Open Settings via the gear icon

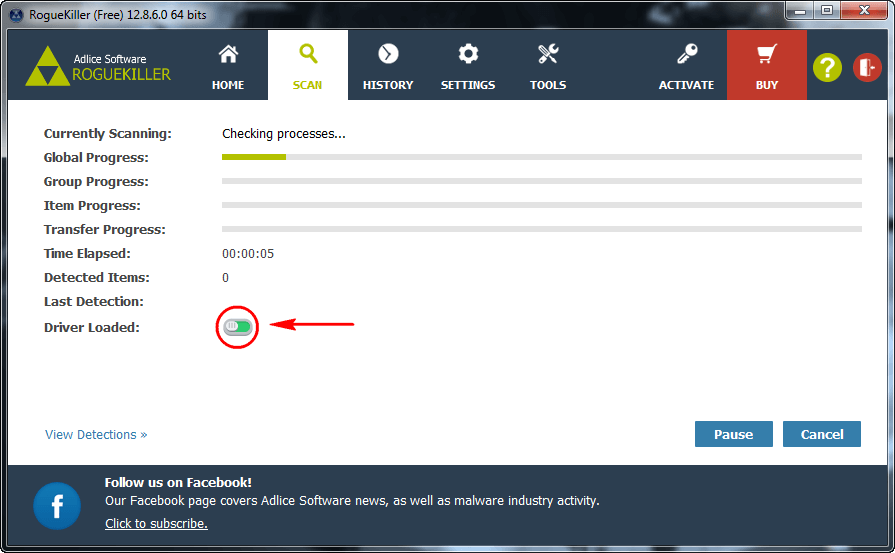click(468, 54)
